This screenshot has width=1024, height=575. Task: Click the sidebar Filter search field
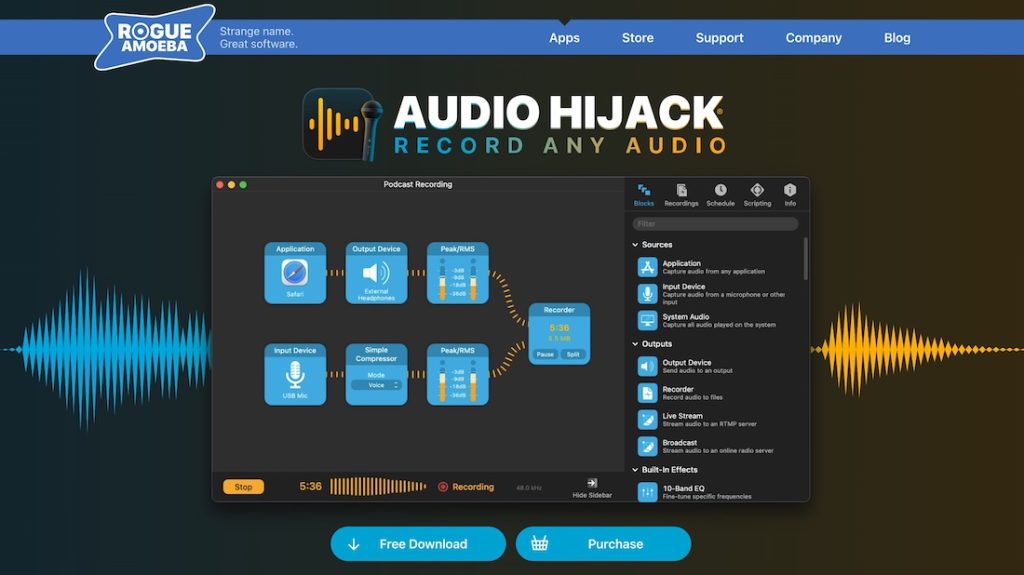pyautogui.click(x=716, y=224)
